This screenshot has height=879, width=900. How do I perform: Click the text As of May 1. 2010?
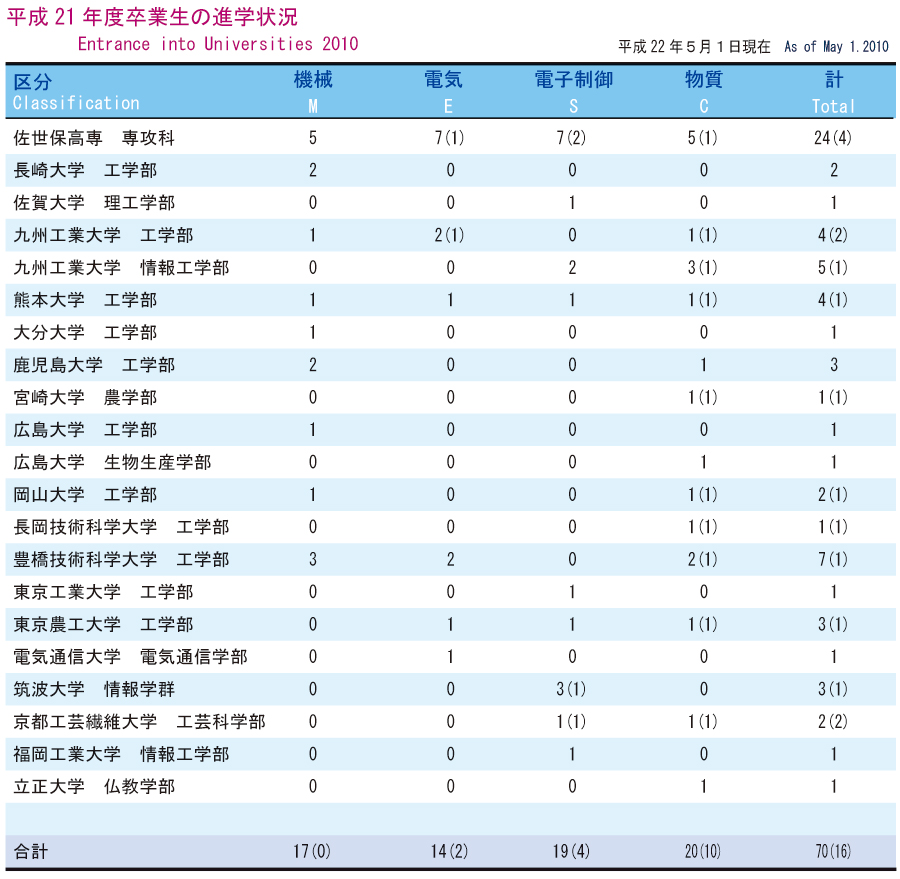[836, 47]
